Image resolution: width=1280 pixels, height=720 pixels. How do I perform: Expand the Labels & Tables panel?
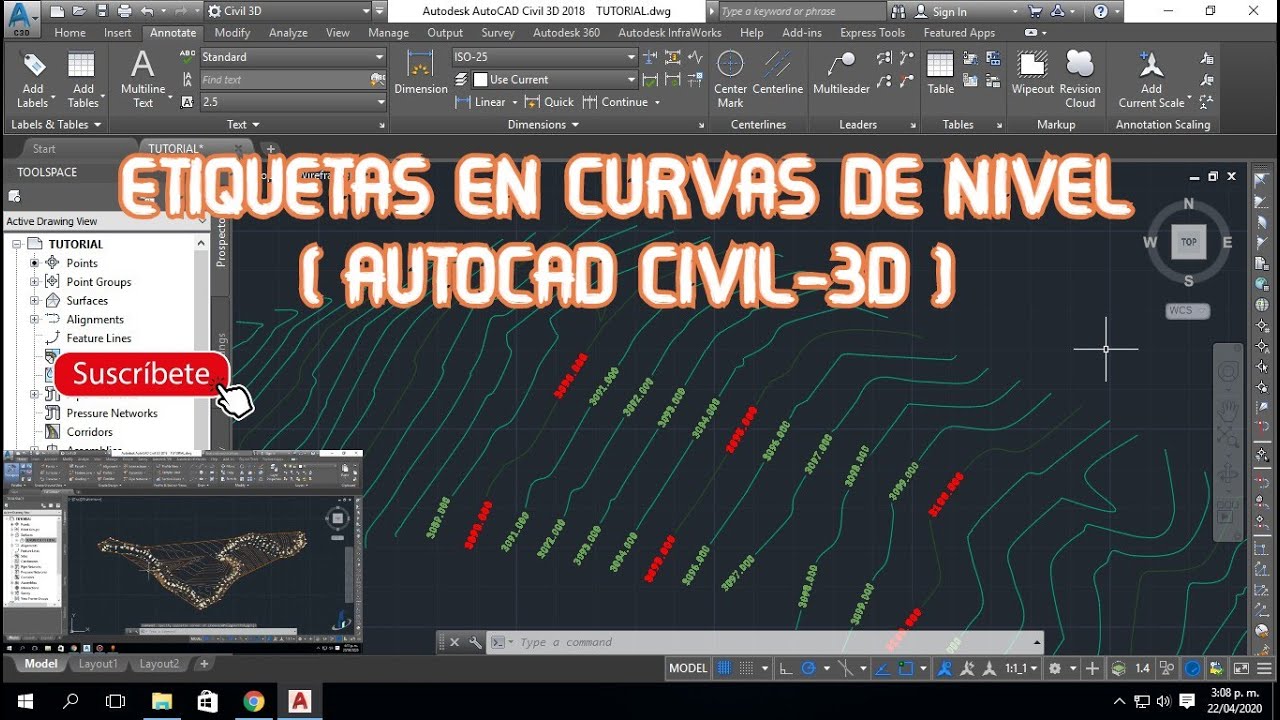point(56,124)
